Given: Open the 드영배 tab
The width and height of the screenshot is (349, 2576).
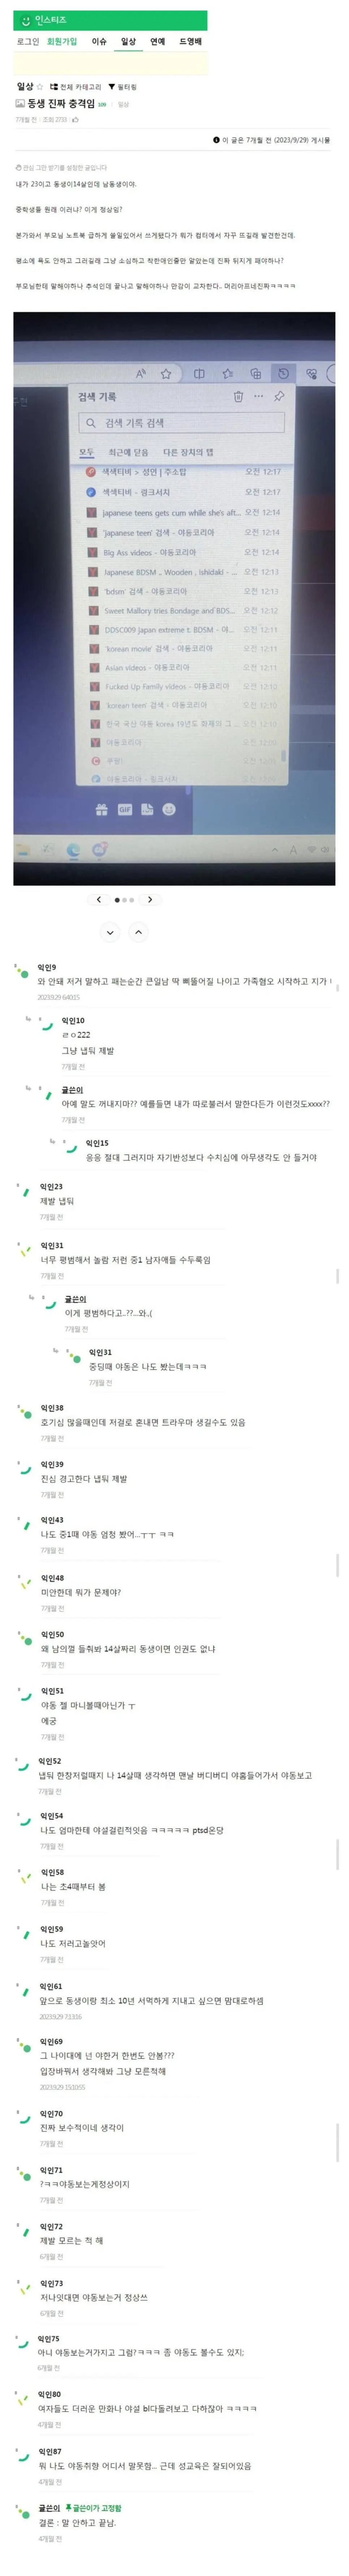Looking at the screenshot, I should [x=190, y=42].
